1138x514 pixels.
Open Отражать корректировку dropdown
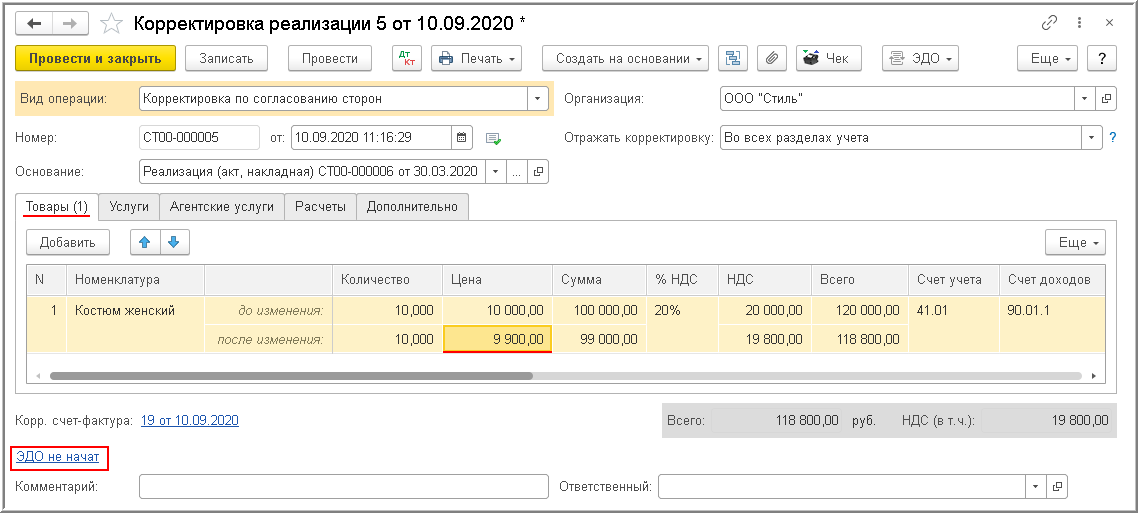[x=1091, y=138]
